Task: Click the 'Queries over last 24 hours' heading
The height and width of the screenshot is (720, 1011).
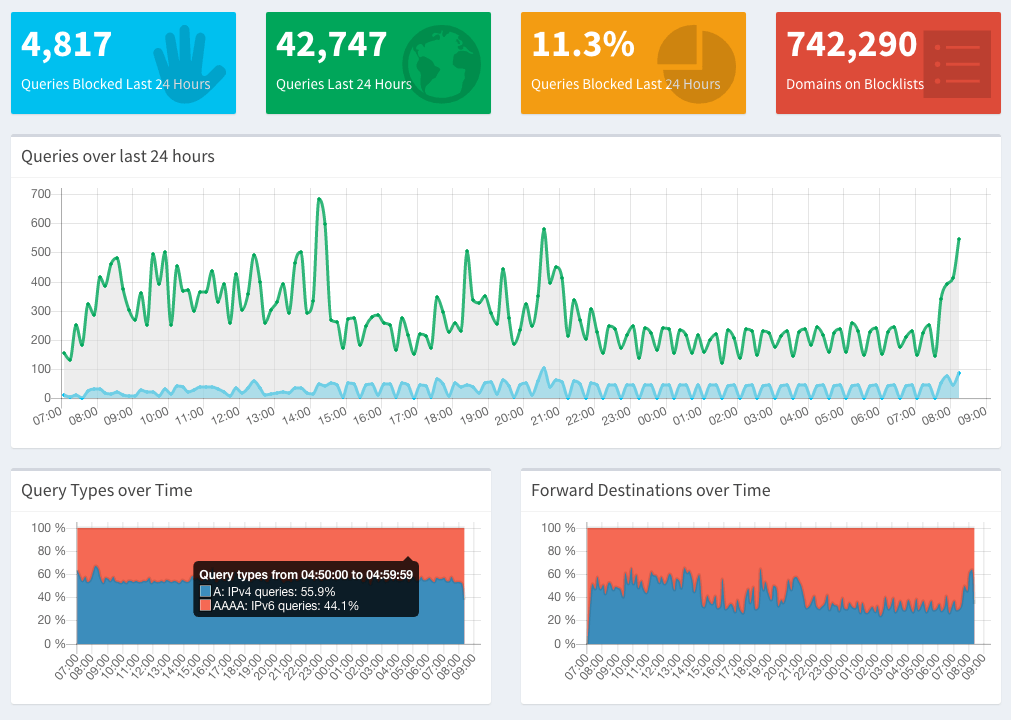Action: pos(118,156)
